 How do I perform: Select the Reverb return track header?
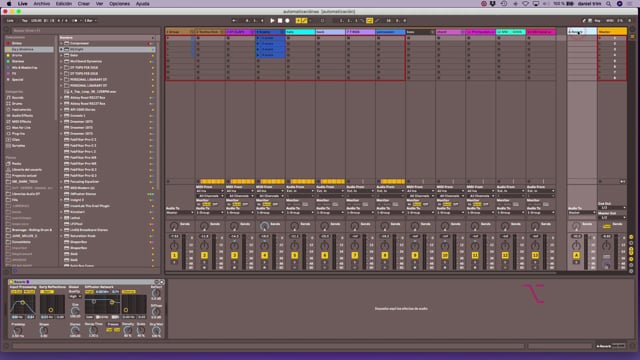point(582,31)
